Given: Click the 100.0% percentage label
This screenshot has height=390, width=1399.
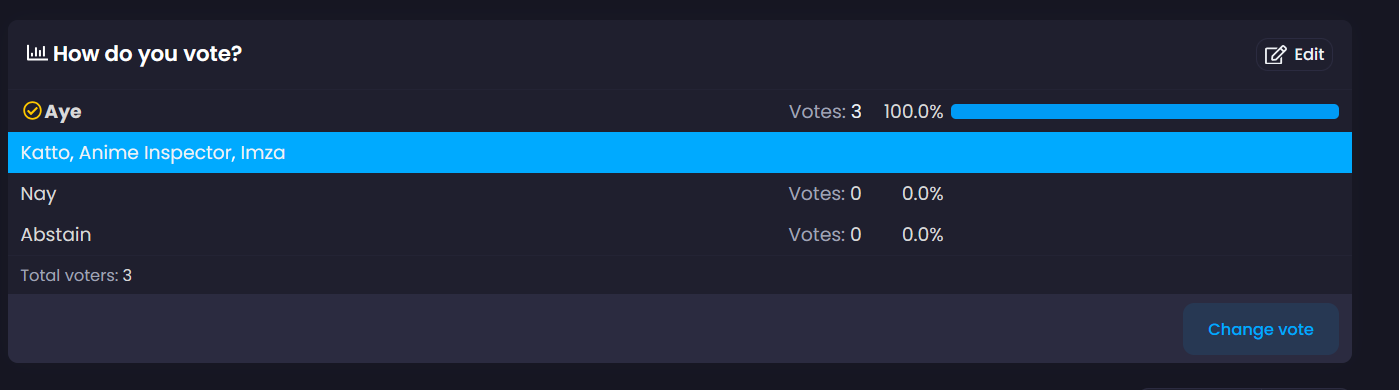Looking at the screenshot, I should click(x=913, y=112).
